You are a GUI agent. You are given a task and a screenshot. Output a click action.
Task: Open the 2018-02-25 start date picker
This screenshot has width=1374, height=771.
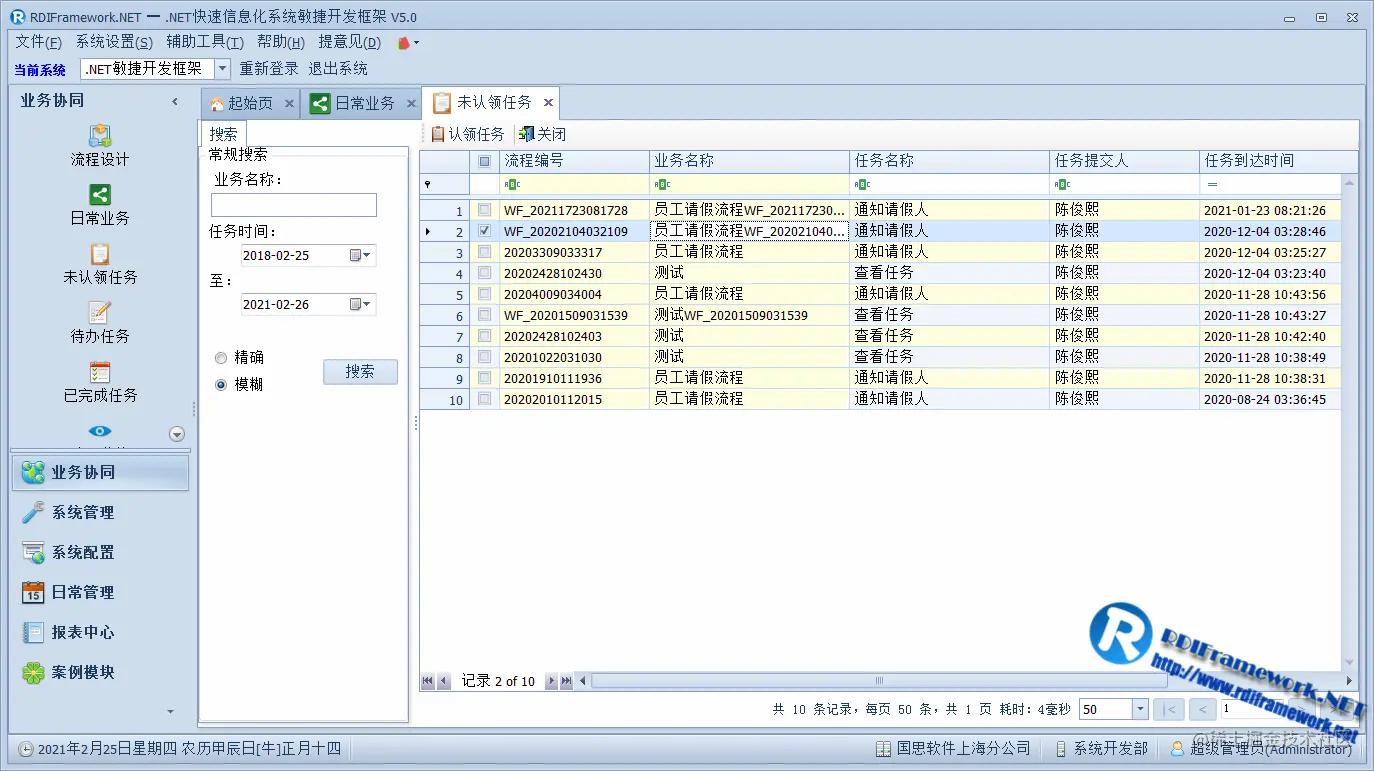click(361, 255)
